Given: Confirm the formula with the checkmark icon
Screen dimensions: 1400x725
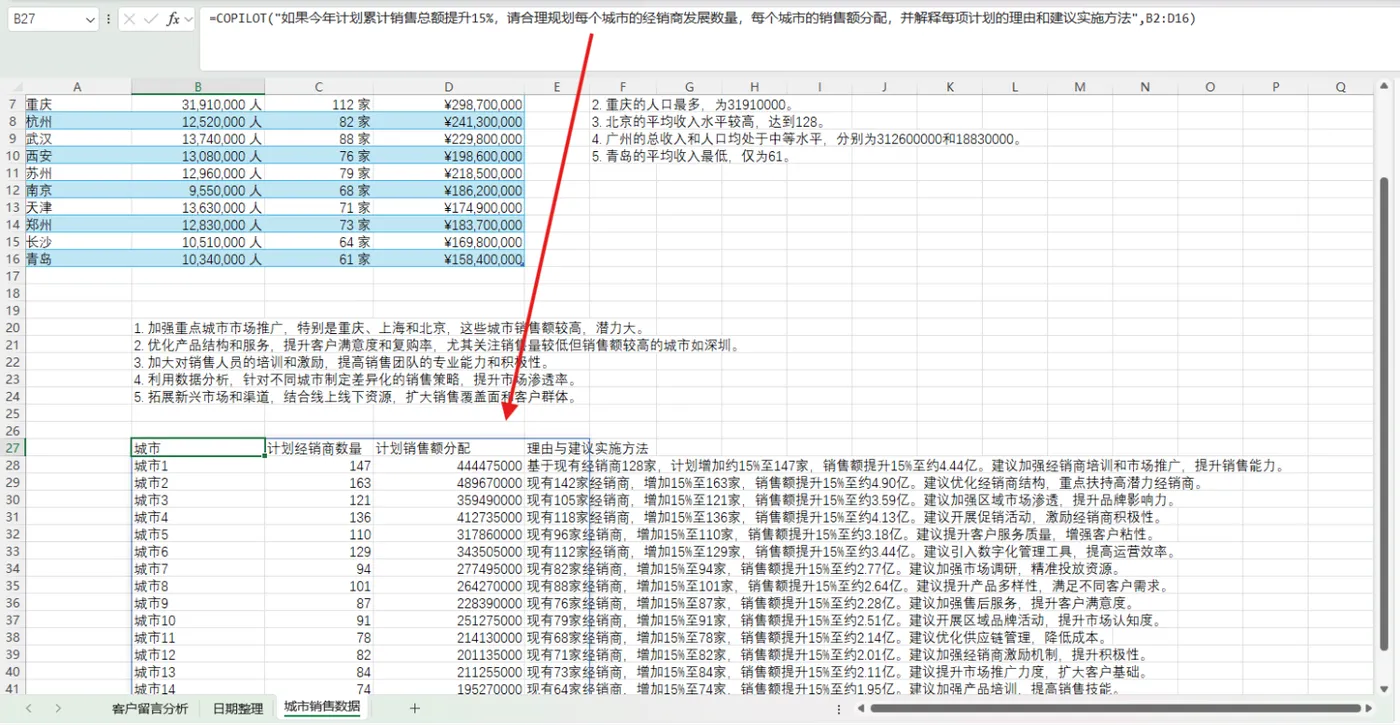Looking at the screenshot, I should [x=150, y=19].
